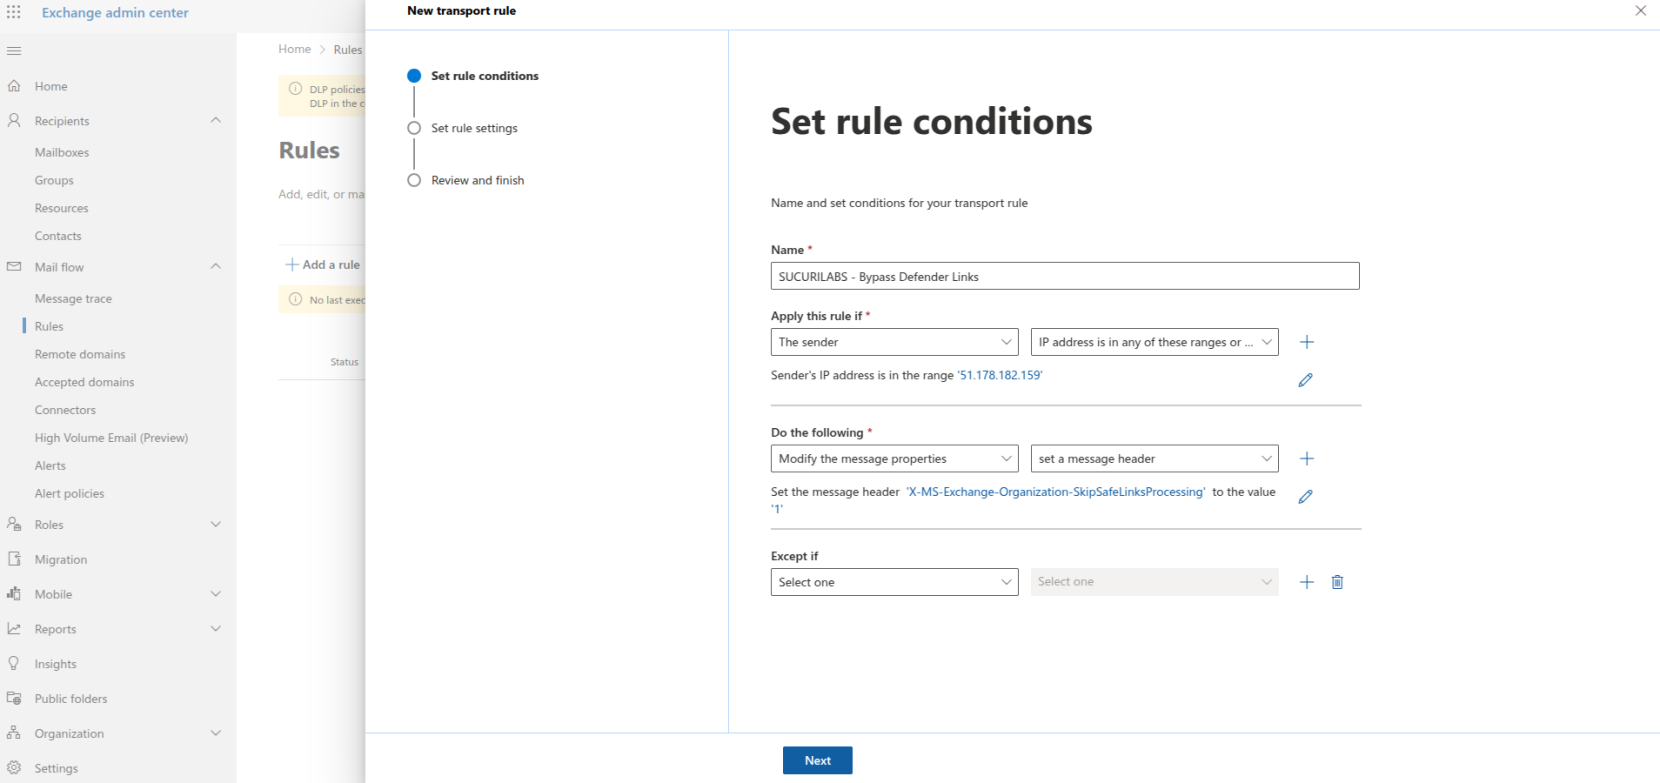
Task: Click the Mail flow envelope icon
Action: (14, 267)
